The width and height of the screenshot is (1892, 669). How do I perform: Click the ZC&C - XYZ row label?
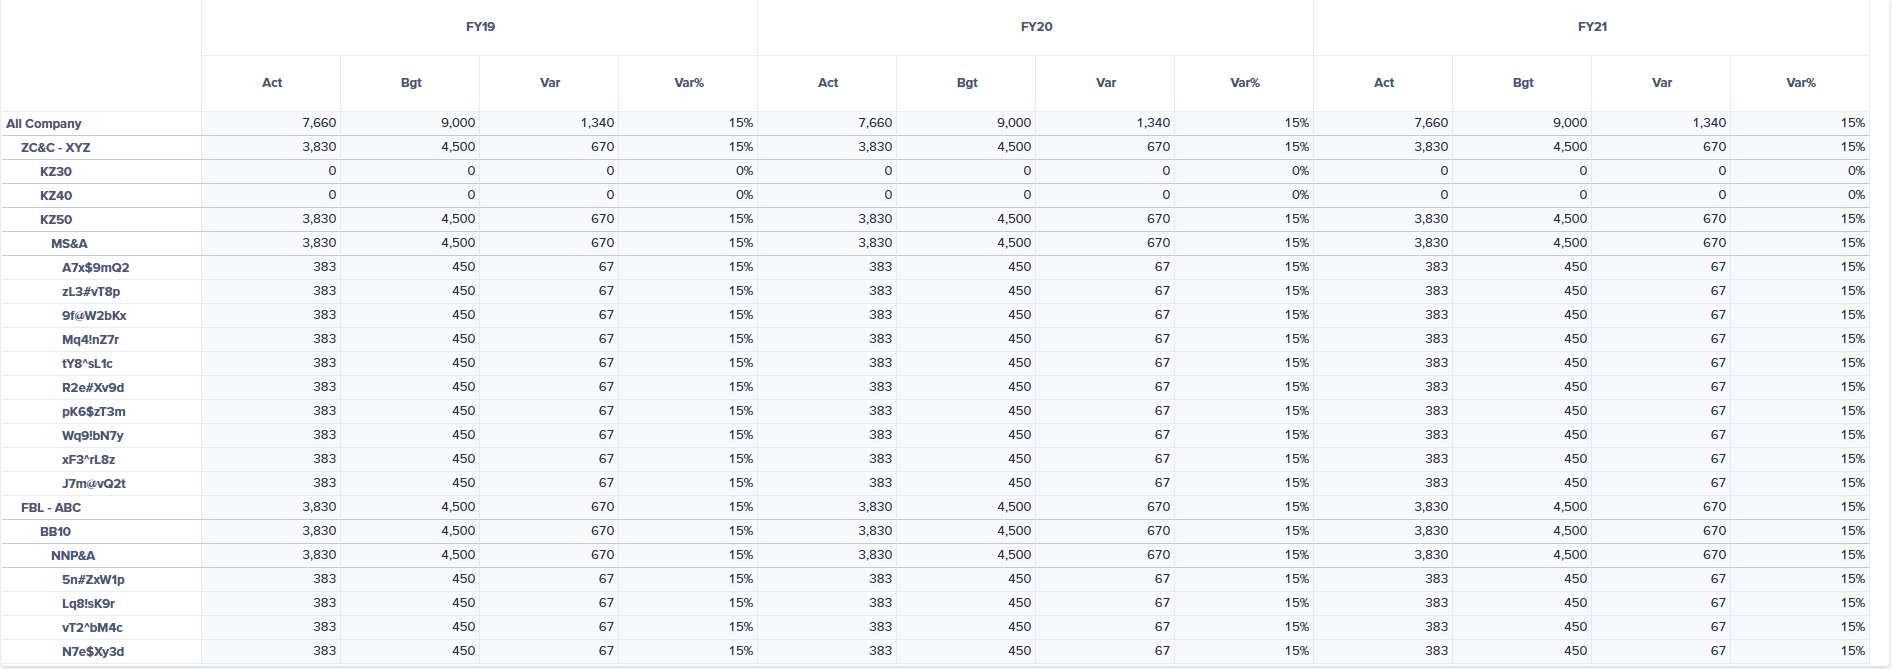coord(56,148)
